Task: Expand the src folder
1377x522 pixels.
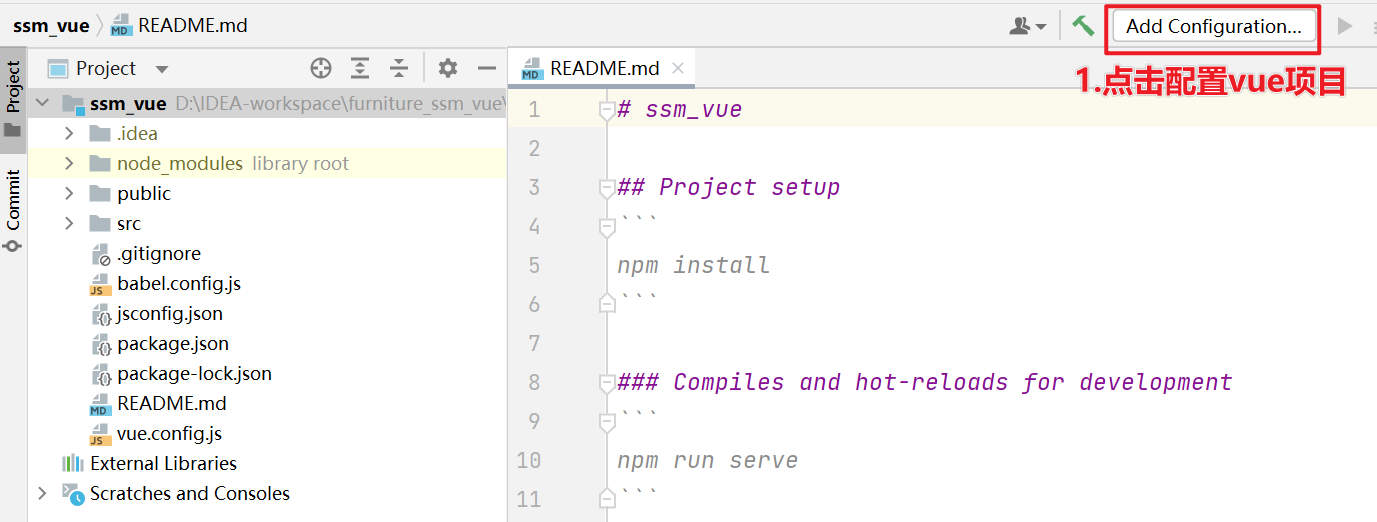Action: (x=68, y=223)
